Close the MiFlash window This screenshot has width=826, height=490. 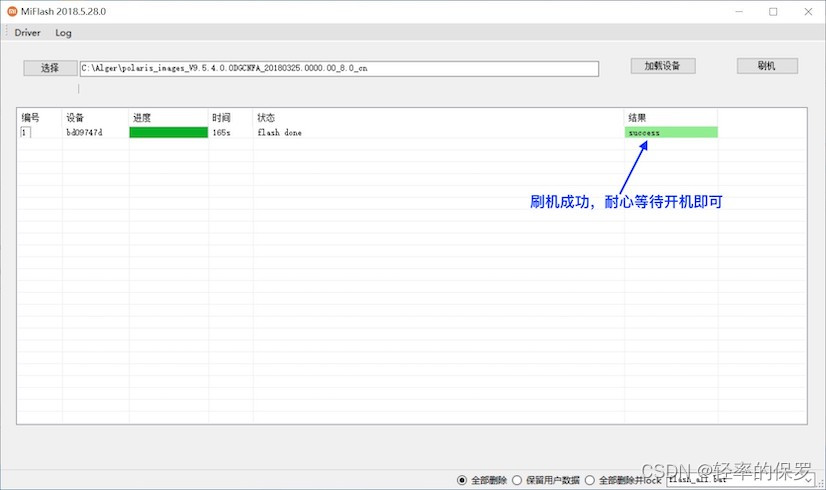pos(808,12)
